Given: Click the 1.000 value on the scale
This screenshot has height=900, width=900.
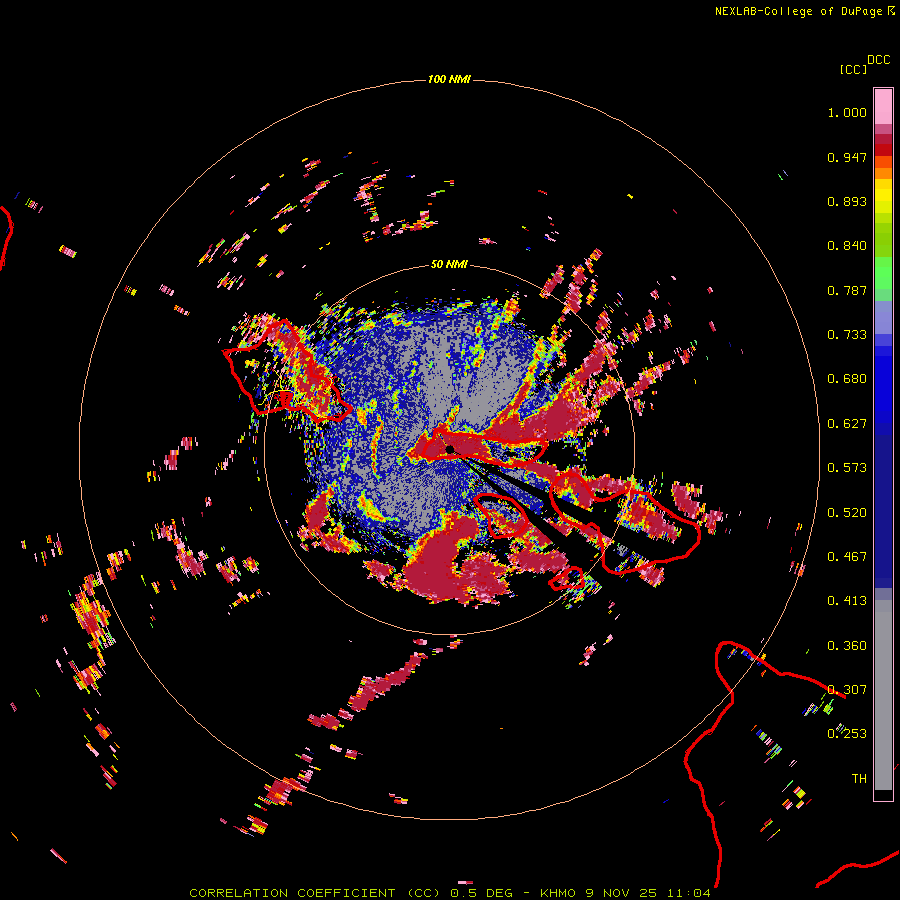Looking at the screenshot, I should tap(847, 112).
